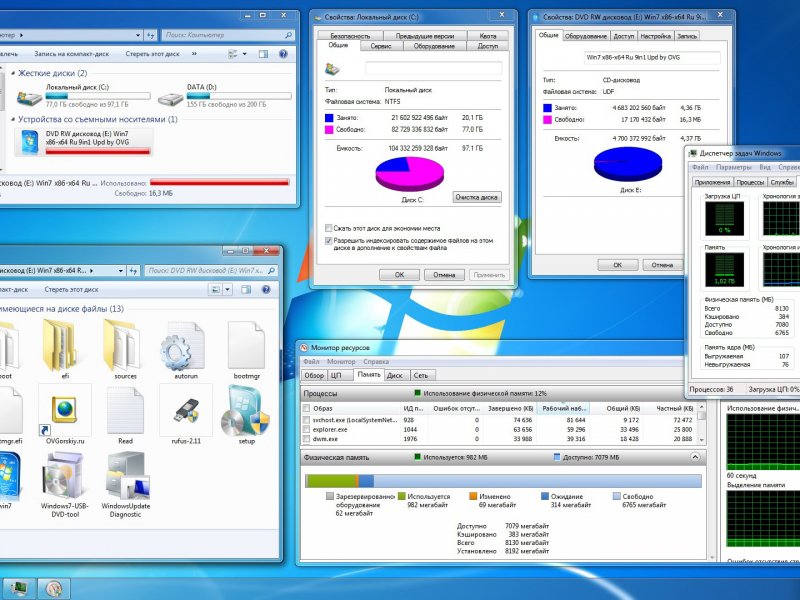Image resolution: width=800 pixels, height=600 pixels.
Task: Click Отмена in disk C properties
Action: (444, 274)
